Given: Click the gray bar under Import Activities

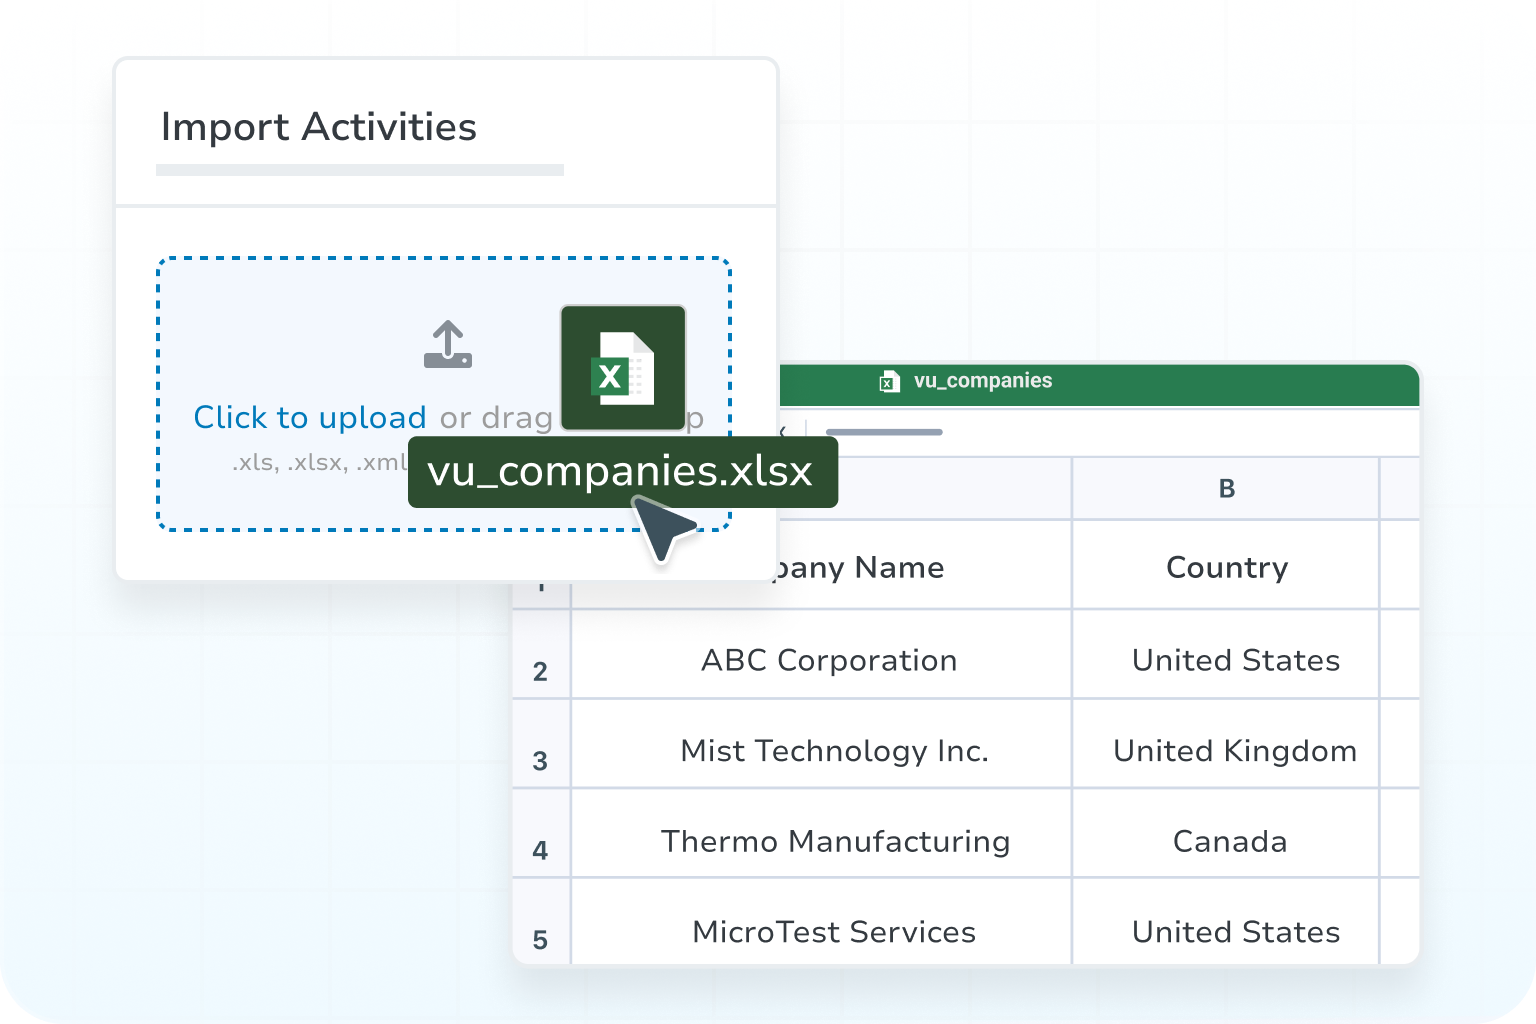Looking at the screenshot, I should [x=360, y=170].
